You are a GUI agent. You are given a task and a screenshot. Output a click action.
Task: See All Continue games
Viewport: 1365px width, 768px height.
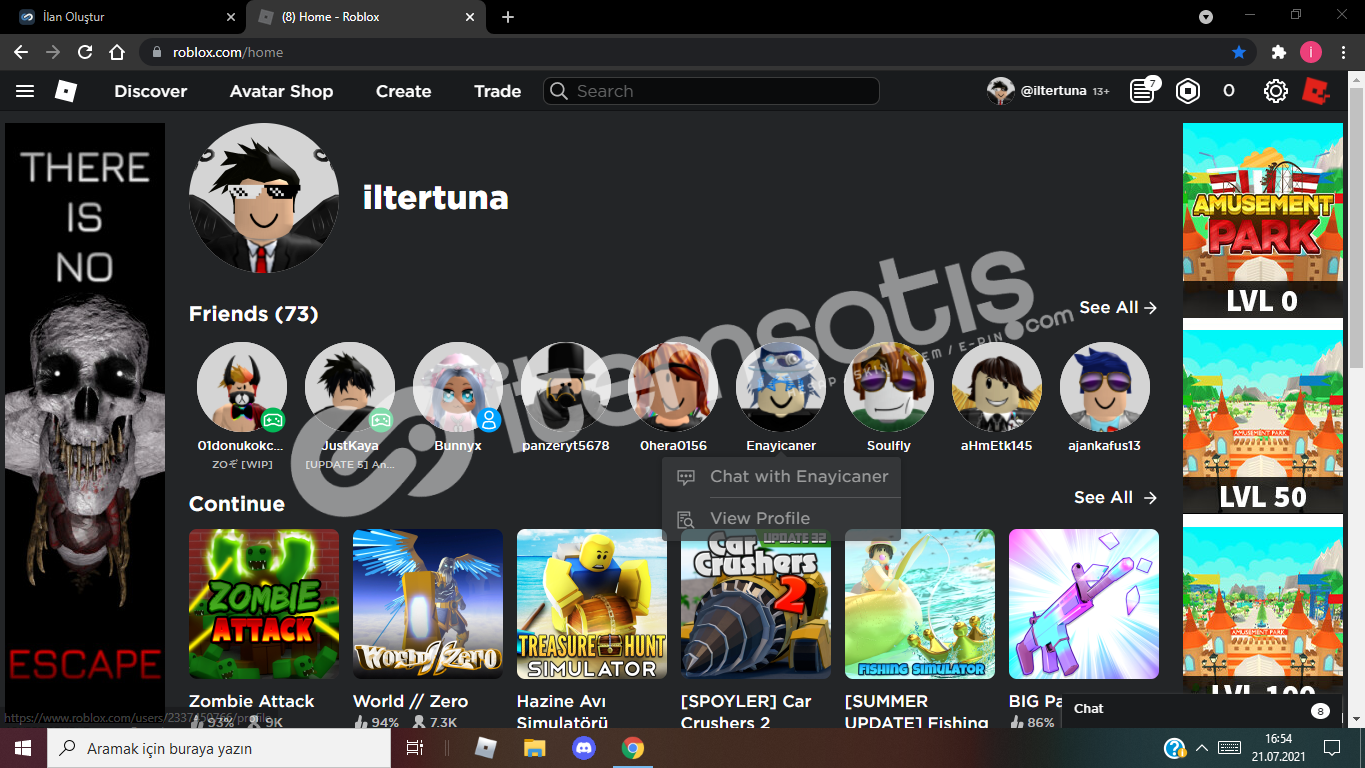(1116, 497)
